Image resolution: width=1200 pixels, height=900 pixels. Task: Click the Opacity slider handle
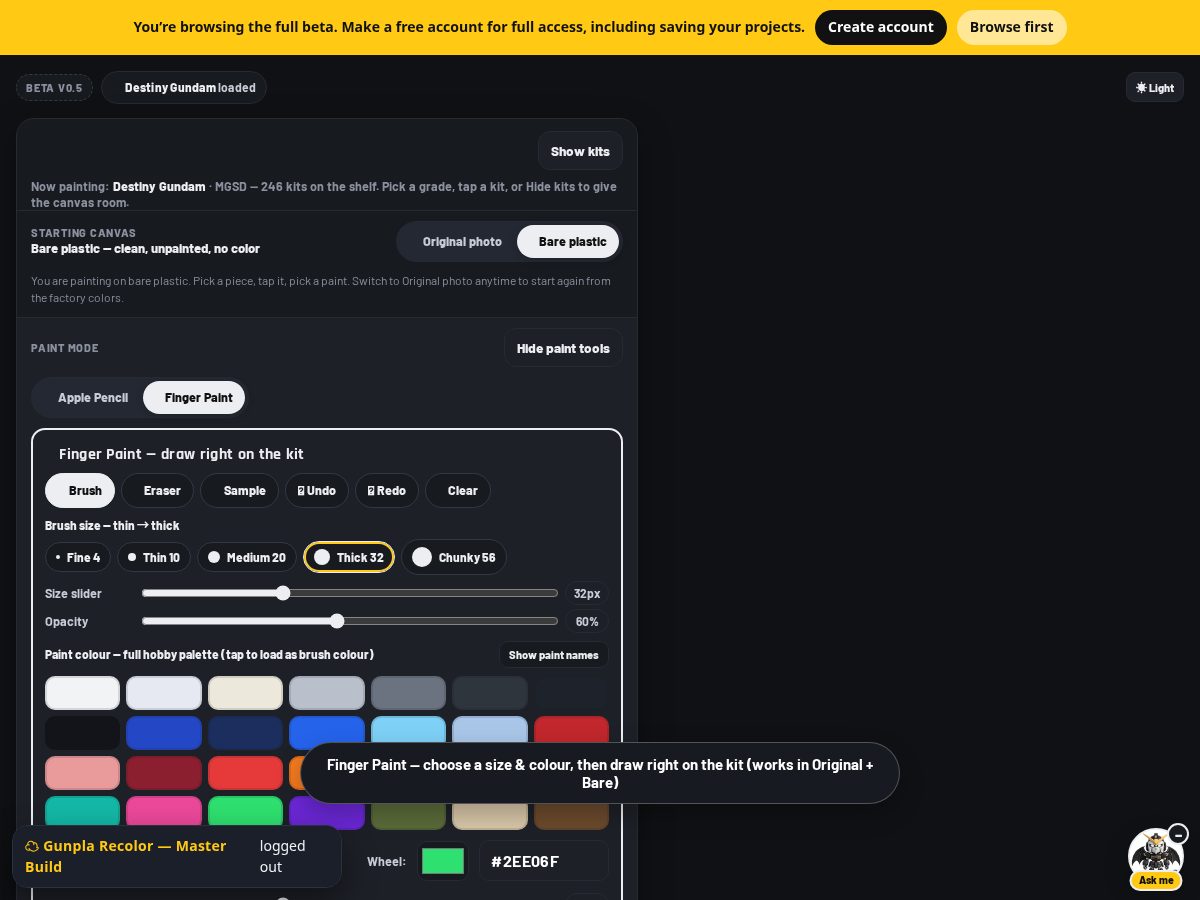point(337,621)
